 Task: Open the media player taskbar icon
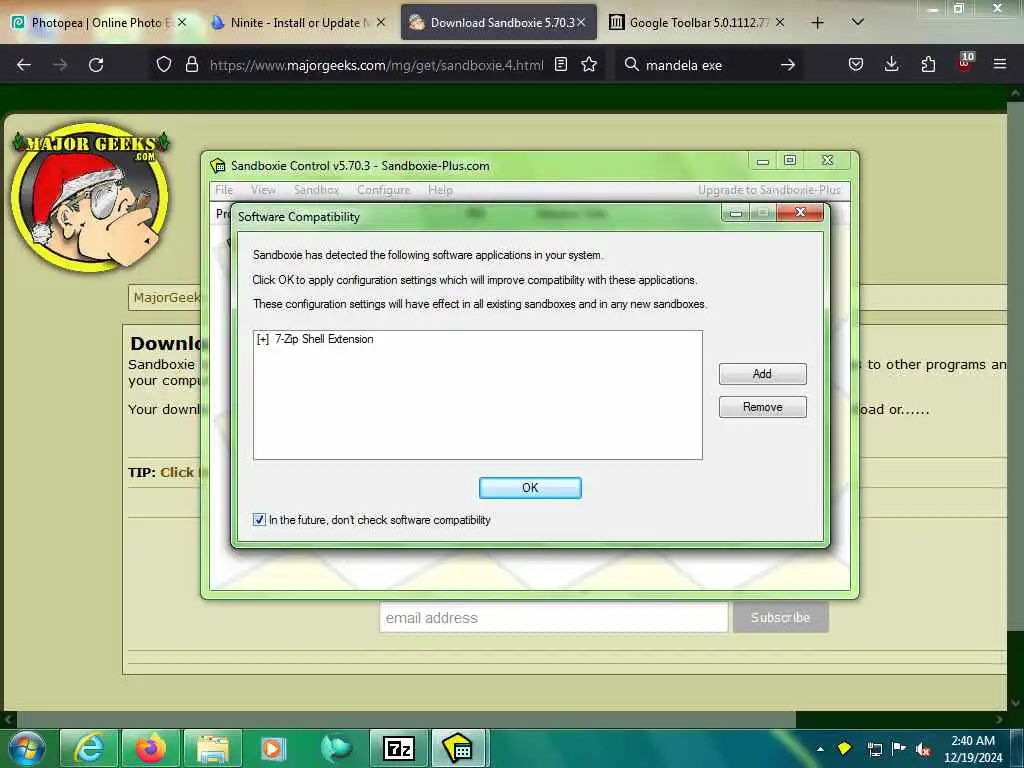point(274,748)
